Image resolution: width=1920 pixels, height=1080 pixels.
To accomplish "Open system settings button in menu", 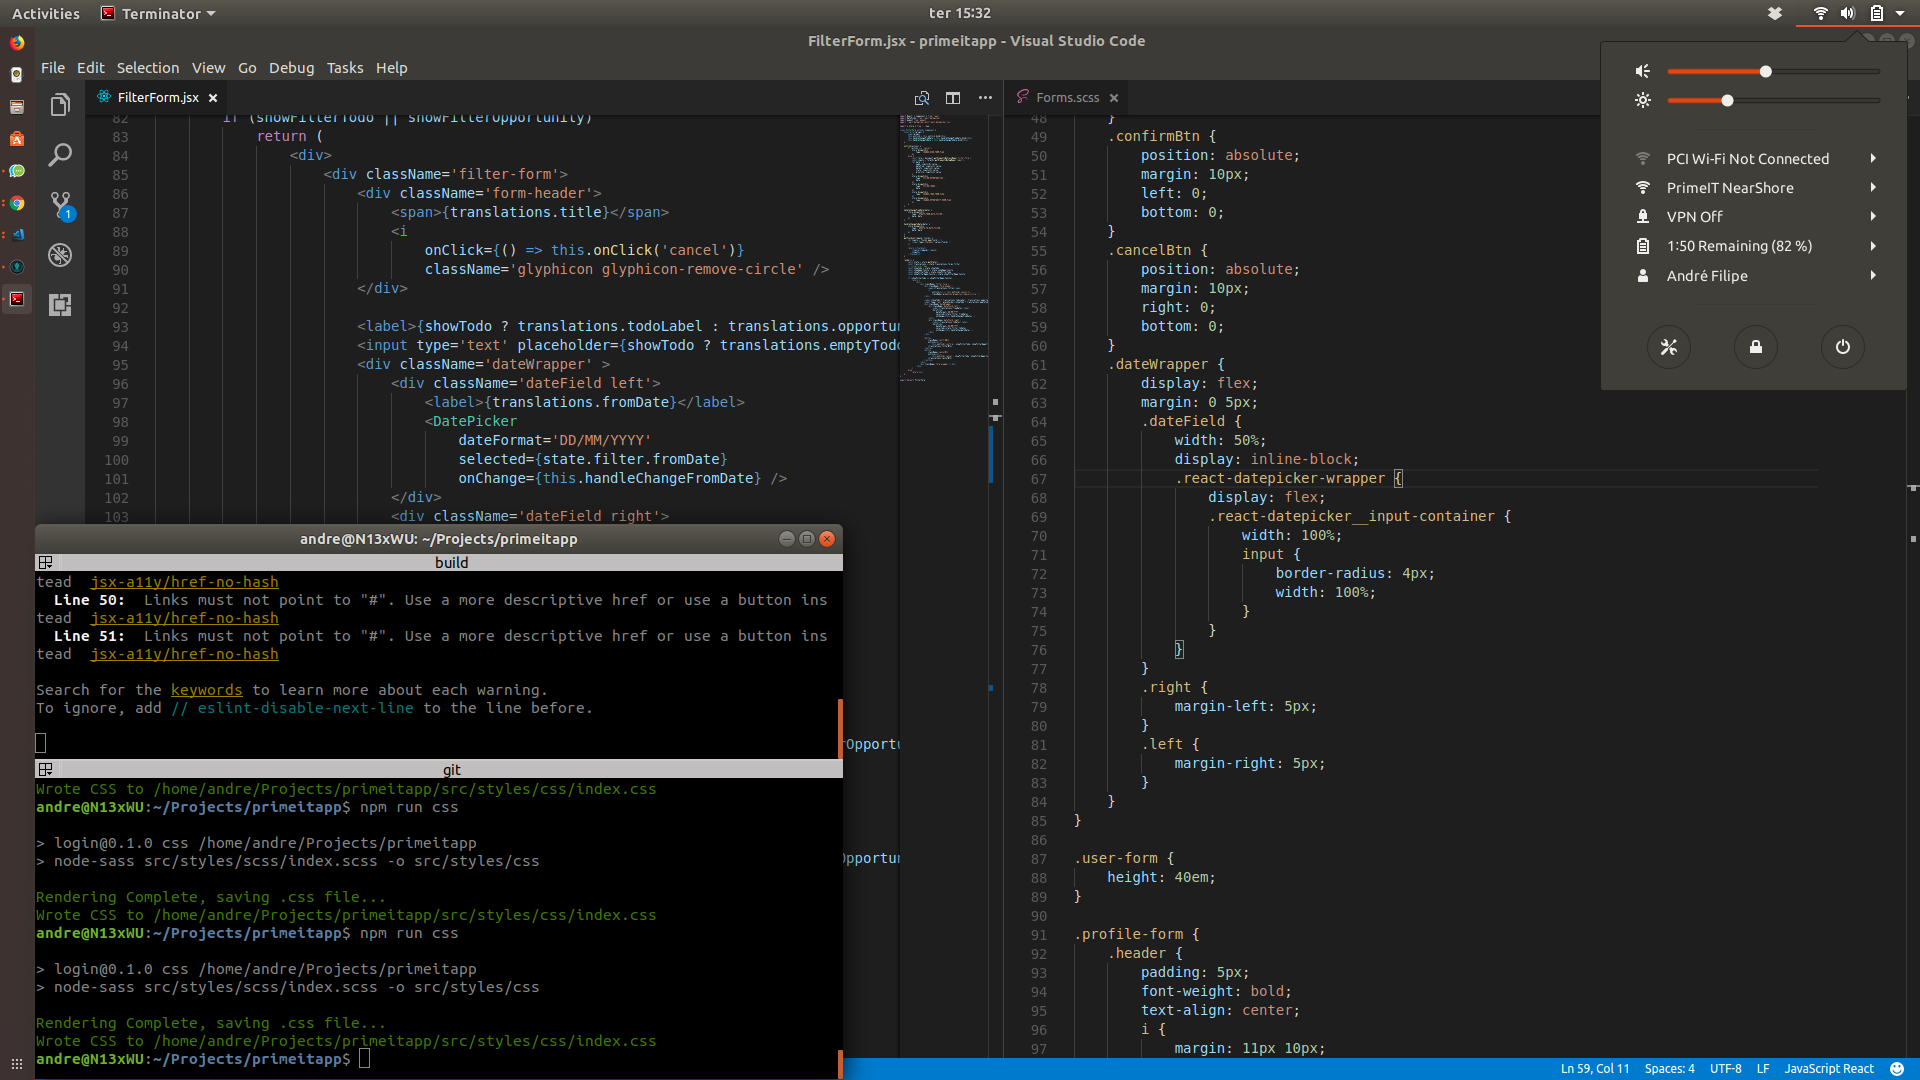I will (1669, 347).
